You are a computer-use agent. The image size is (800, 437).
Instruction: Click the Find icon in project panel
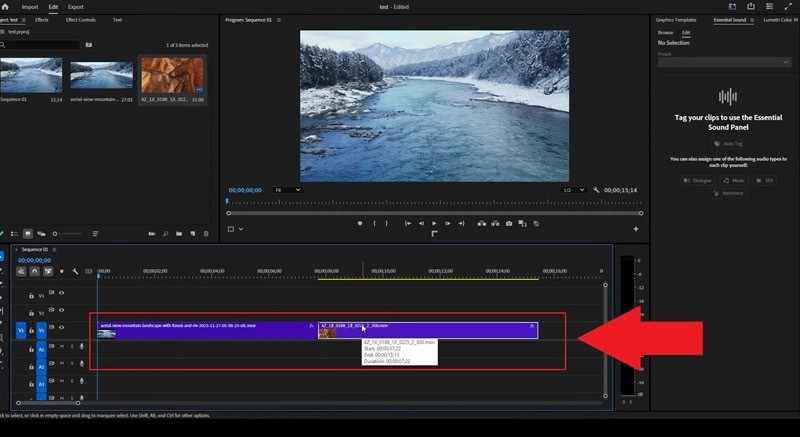165,234
